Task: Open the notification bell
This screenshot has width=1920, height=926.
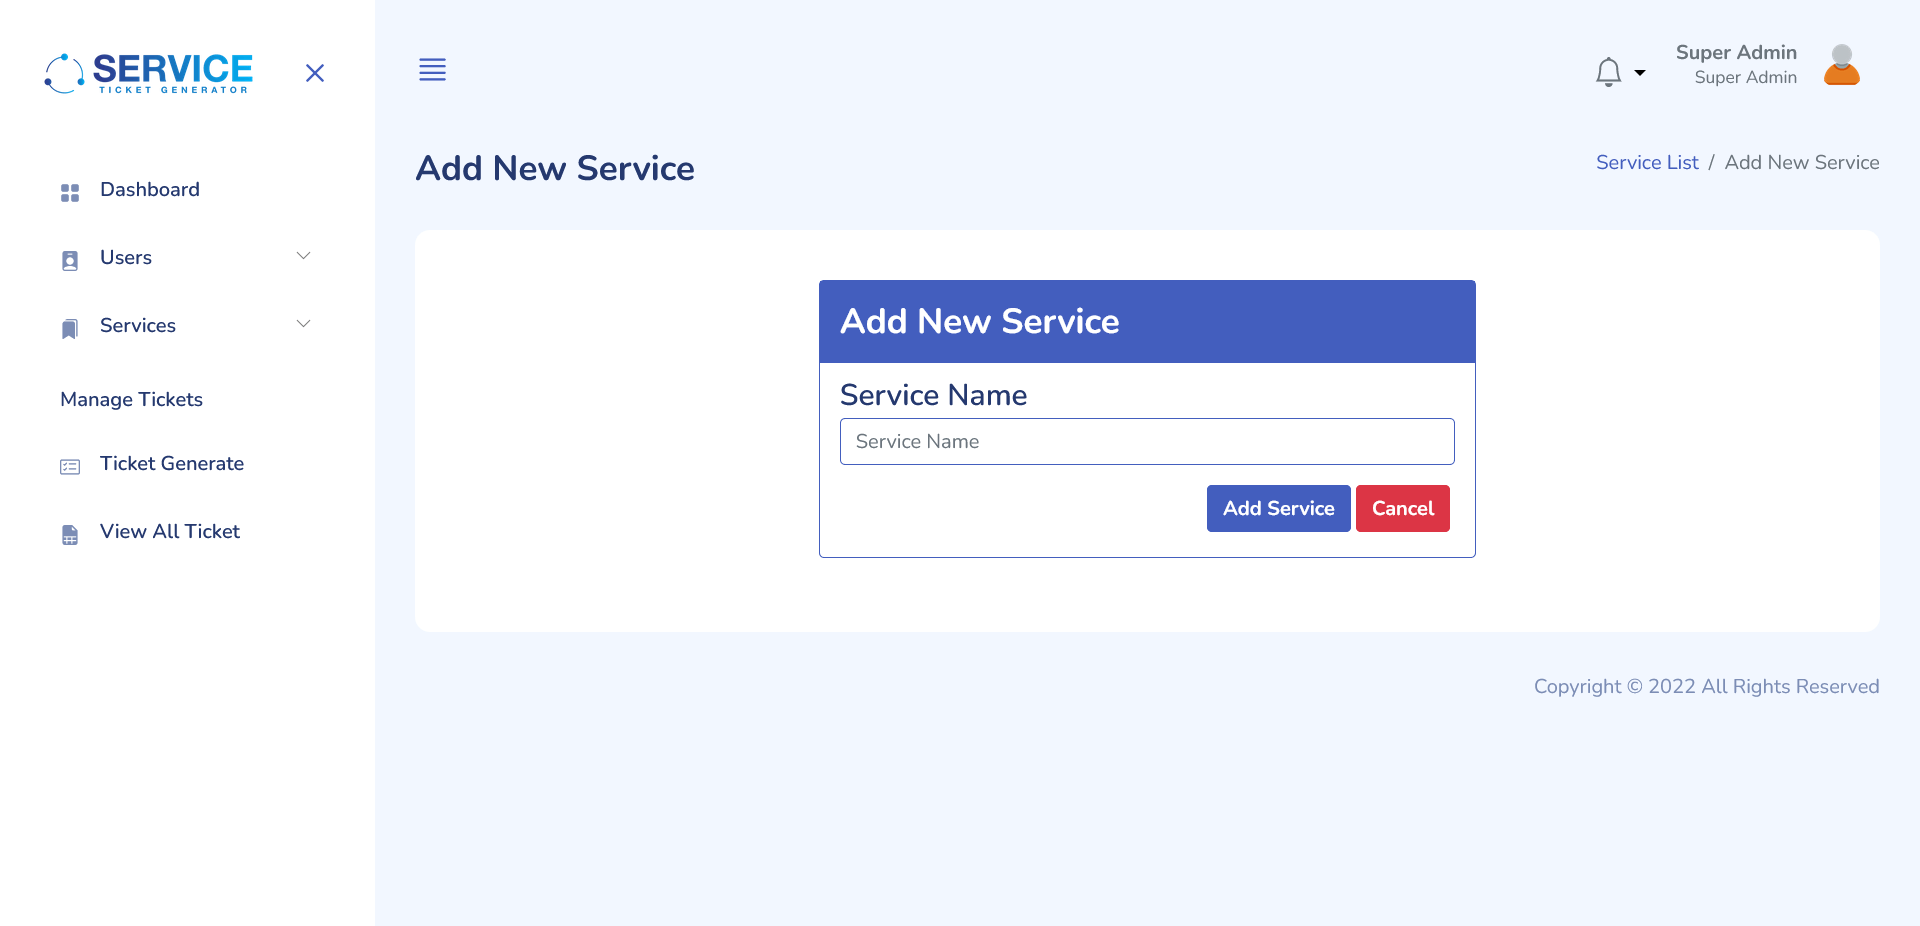Action: coord(1608,72)
